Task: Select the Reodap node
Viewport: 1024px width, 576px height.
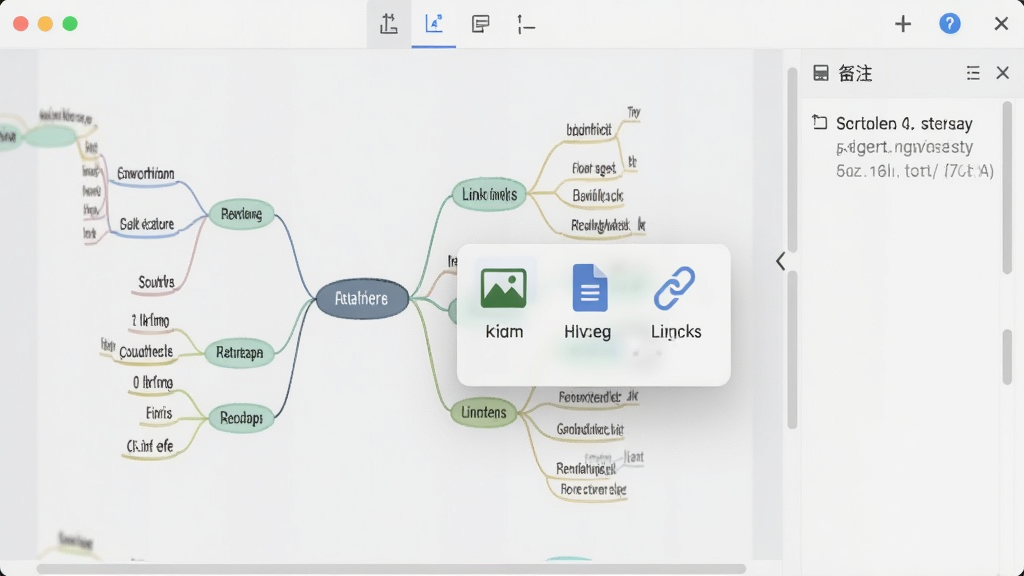Action: (x=241, y=417)
